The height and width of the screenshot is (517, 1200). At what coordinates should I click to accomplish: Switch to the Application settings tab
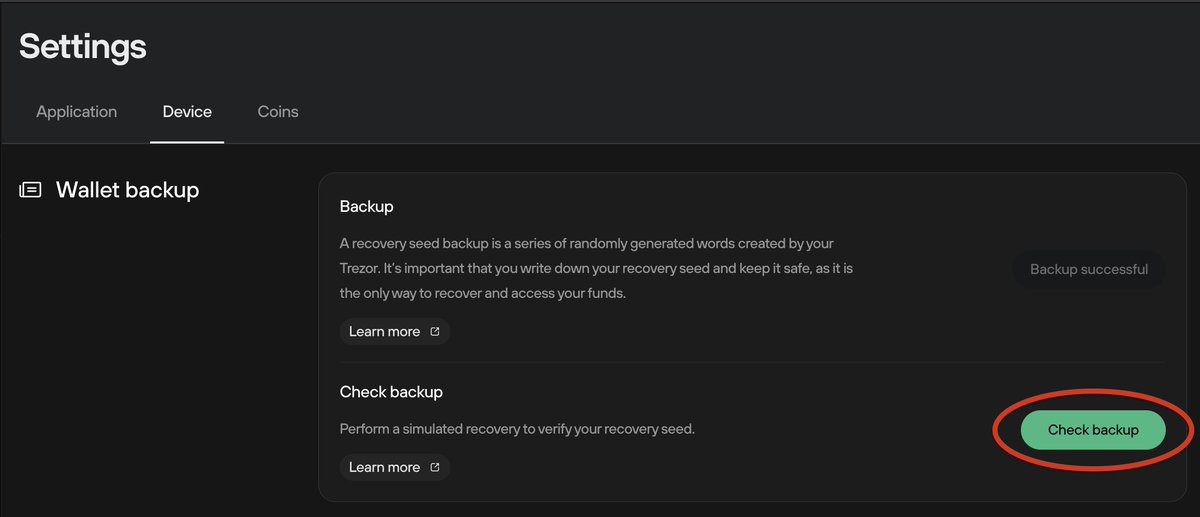coord(77,112)
